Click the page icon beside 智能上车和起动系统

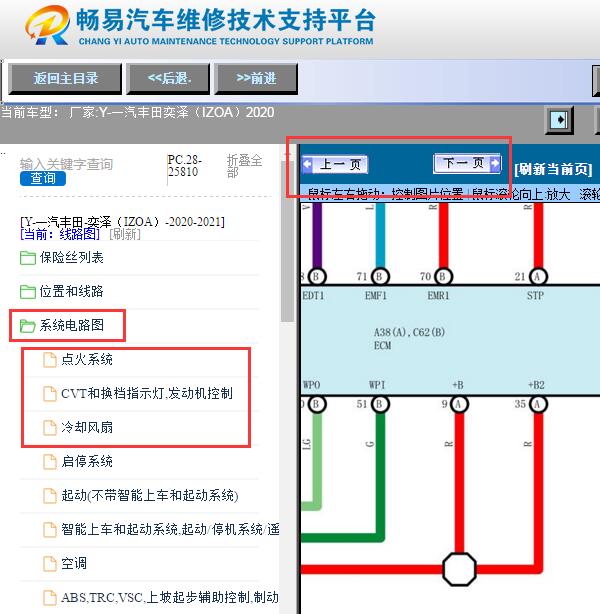click(49, 530)
